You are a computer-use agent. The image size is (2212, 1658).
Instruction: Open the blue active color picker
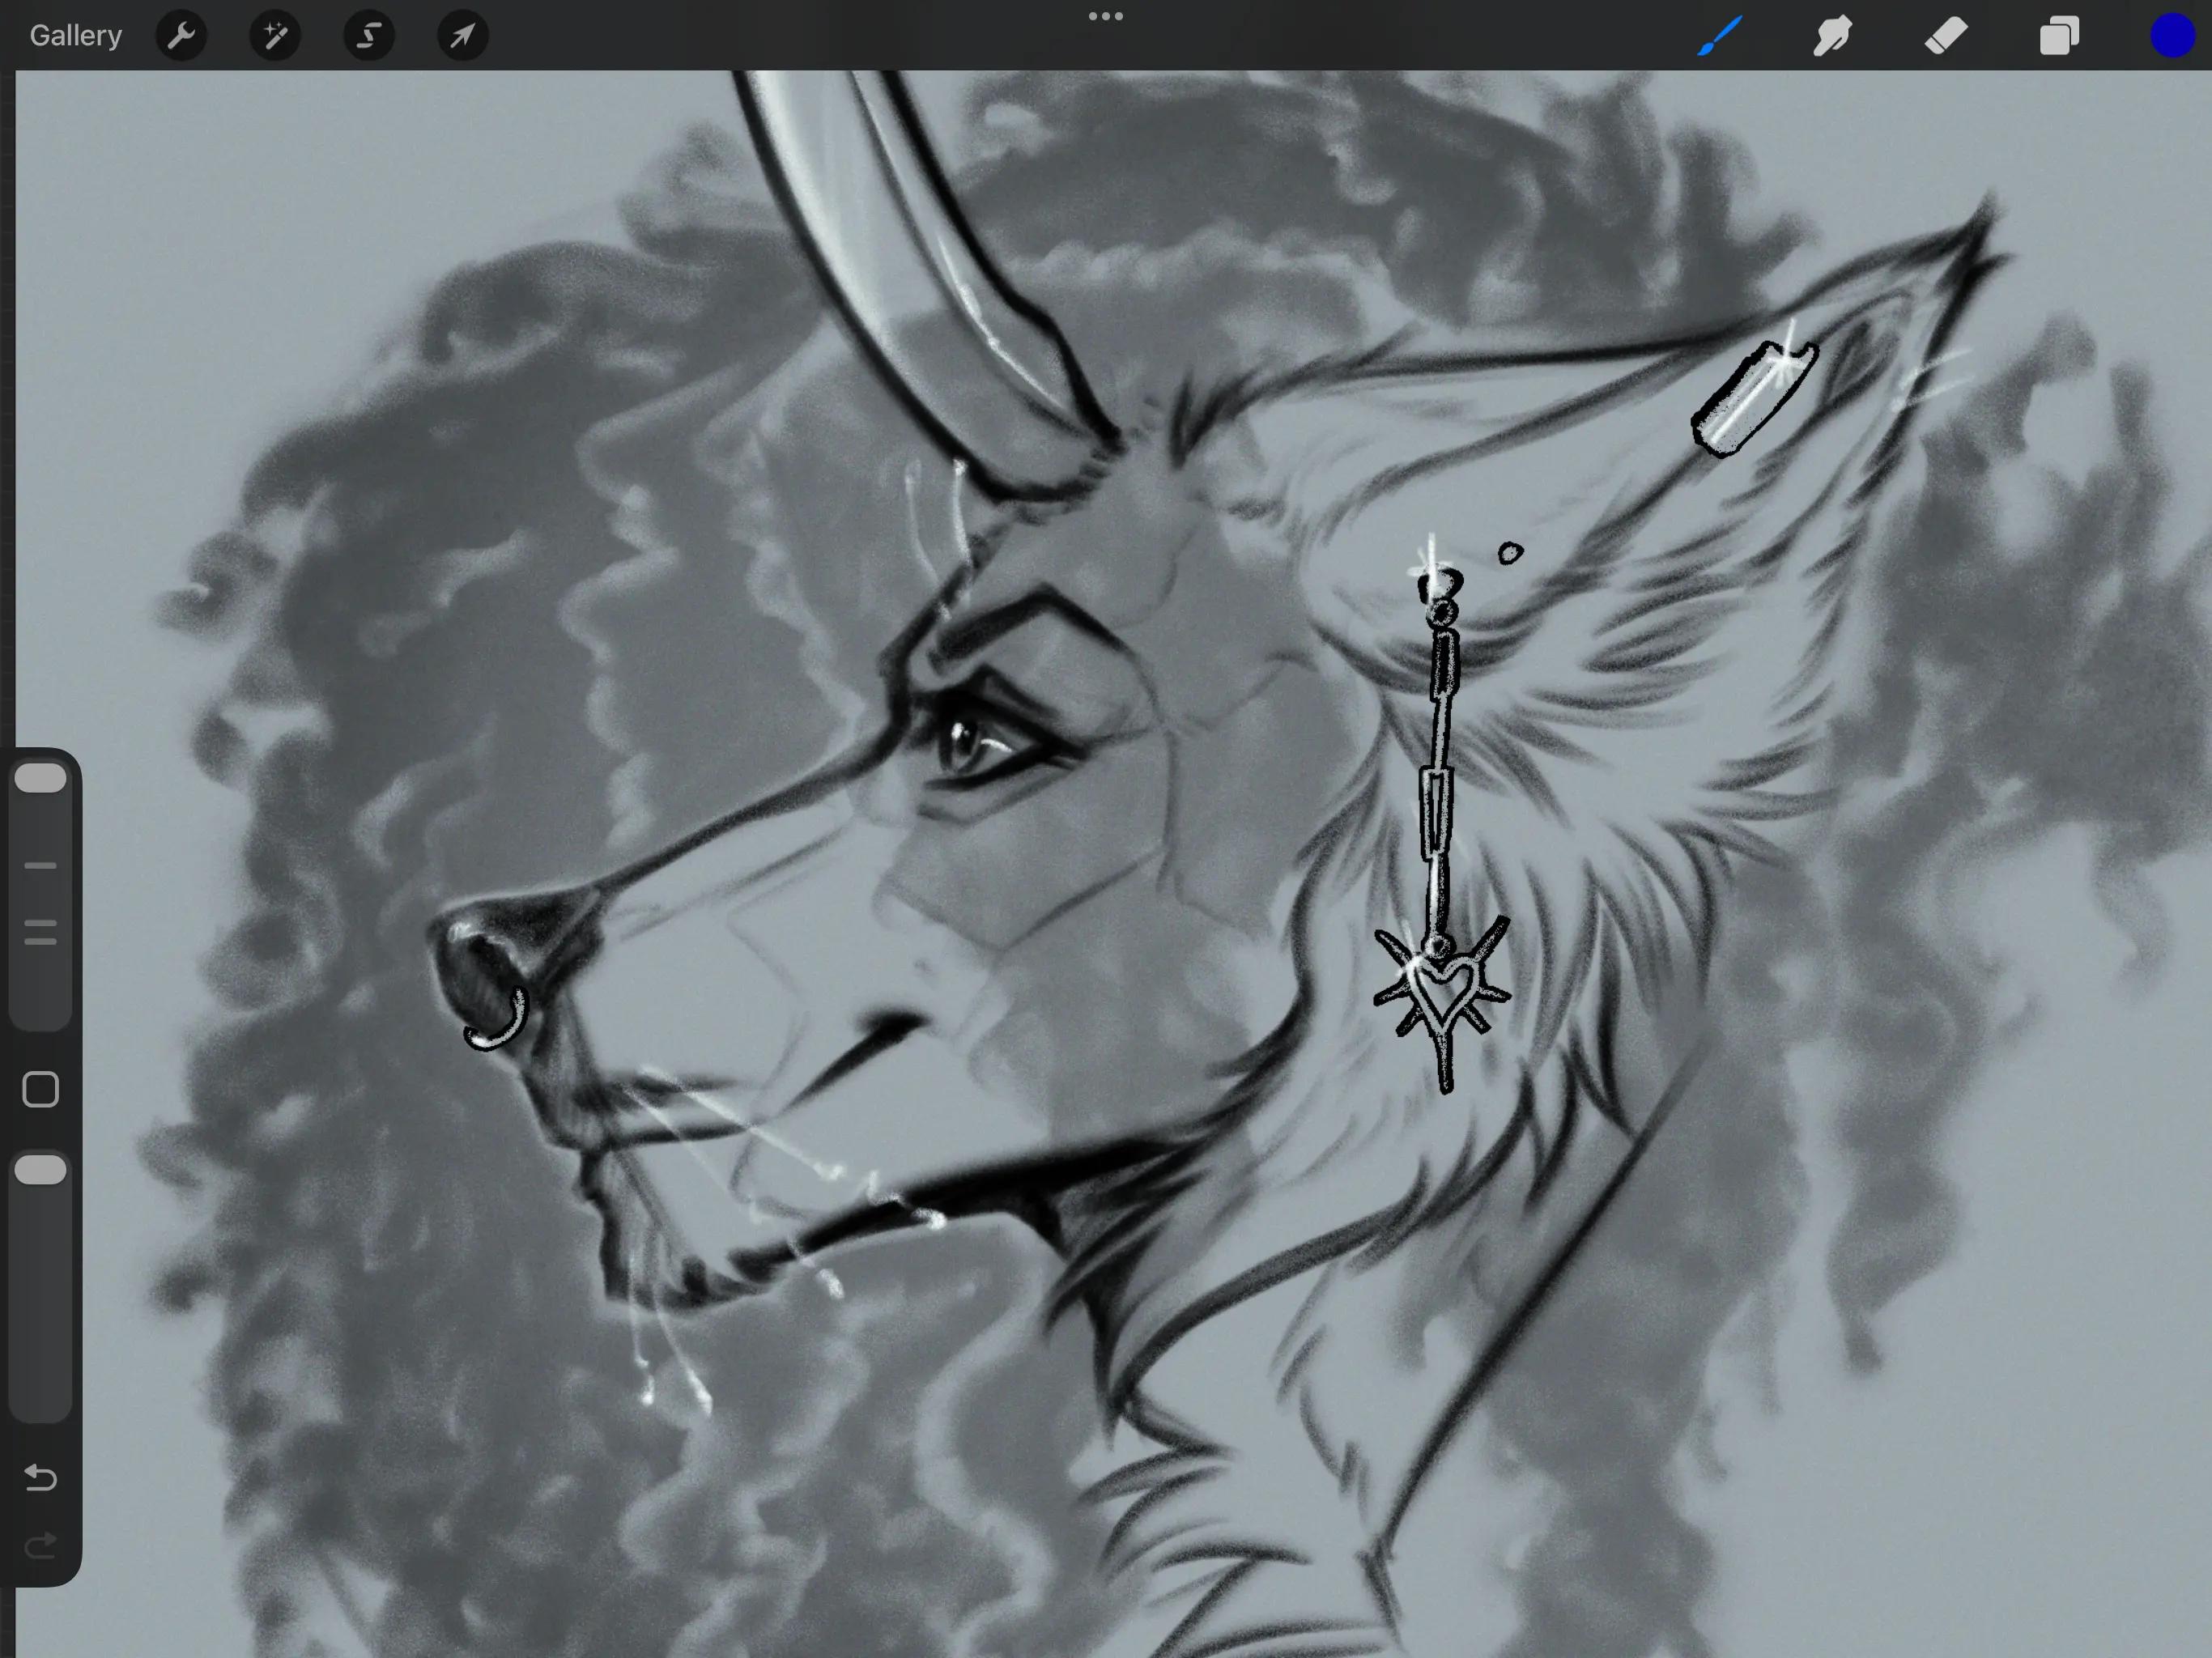tap(2172, 36)
